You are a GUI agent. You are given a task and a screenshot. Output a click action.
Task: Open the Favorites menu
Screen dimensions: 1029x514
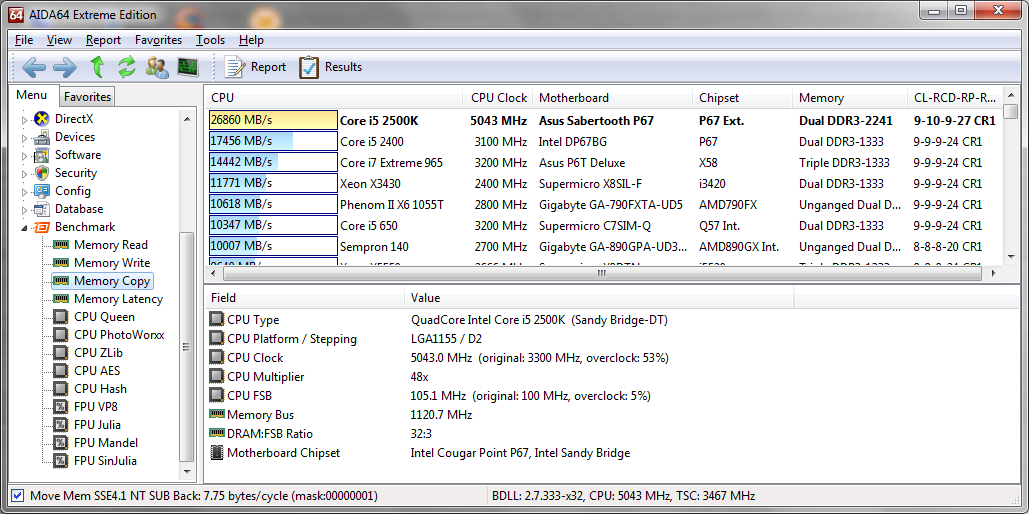click(158, 40)
